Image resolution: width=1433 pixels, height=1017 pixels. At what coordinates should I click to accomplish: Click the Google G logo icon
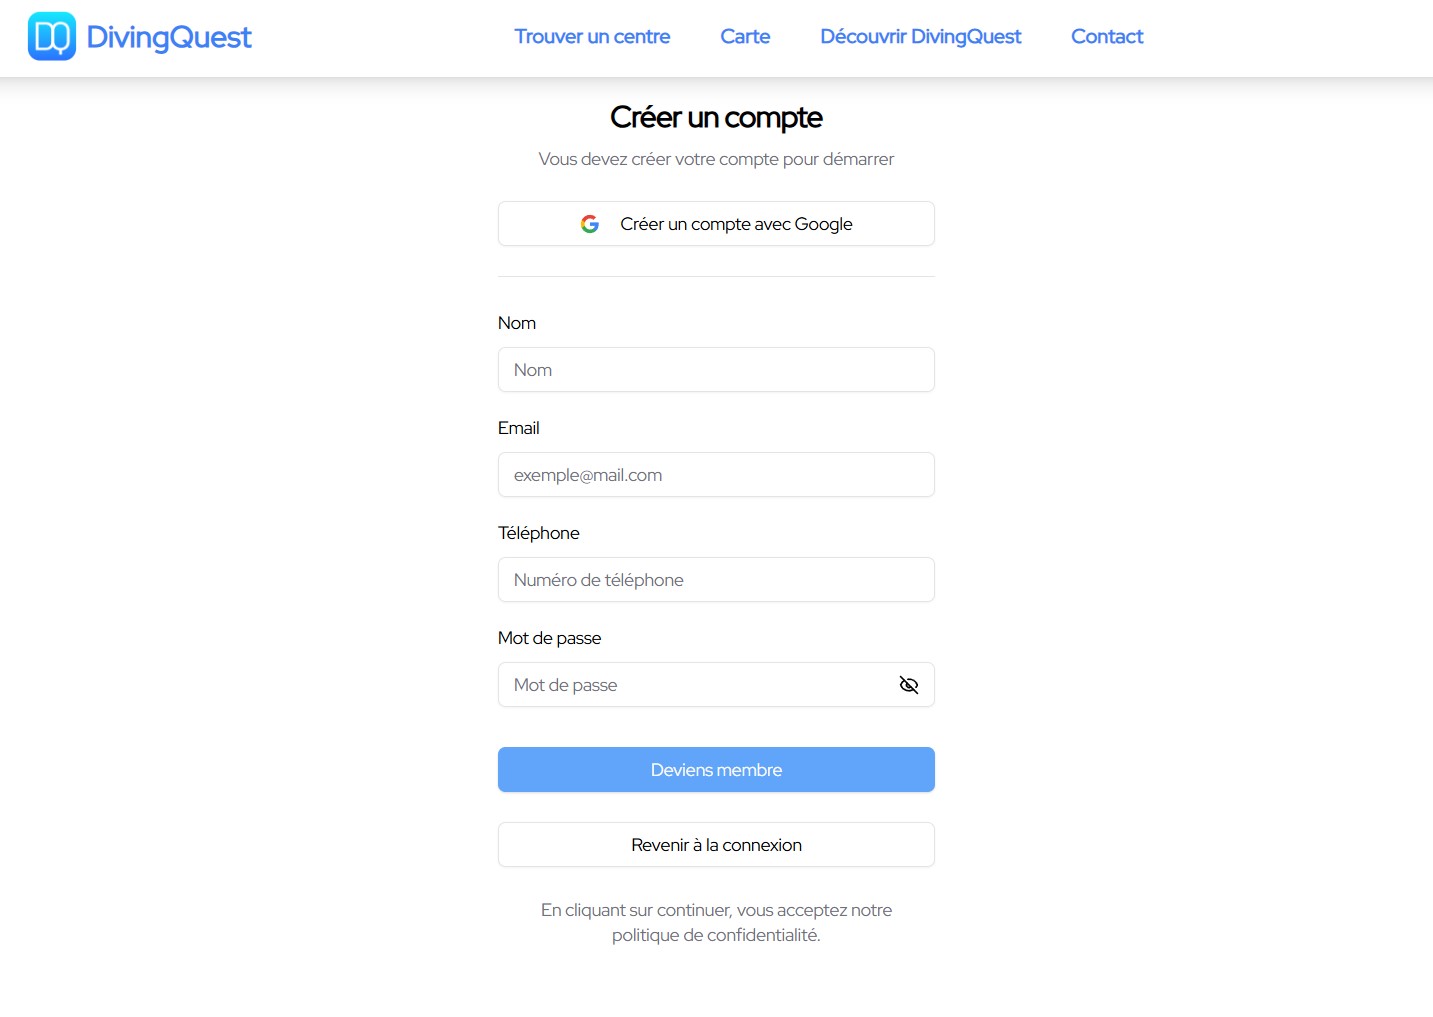point(590,224)
